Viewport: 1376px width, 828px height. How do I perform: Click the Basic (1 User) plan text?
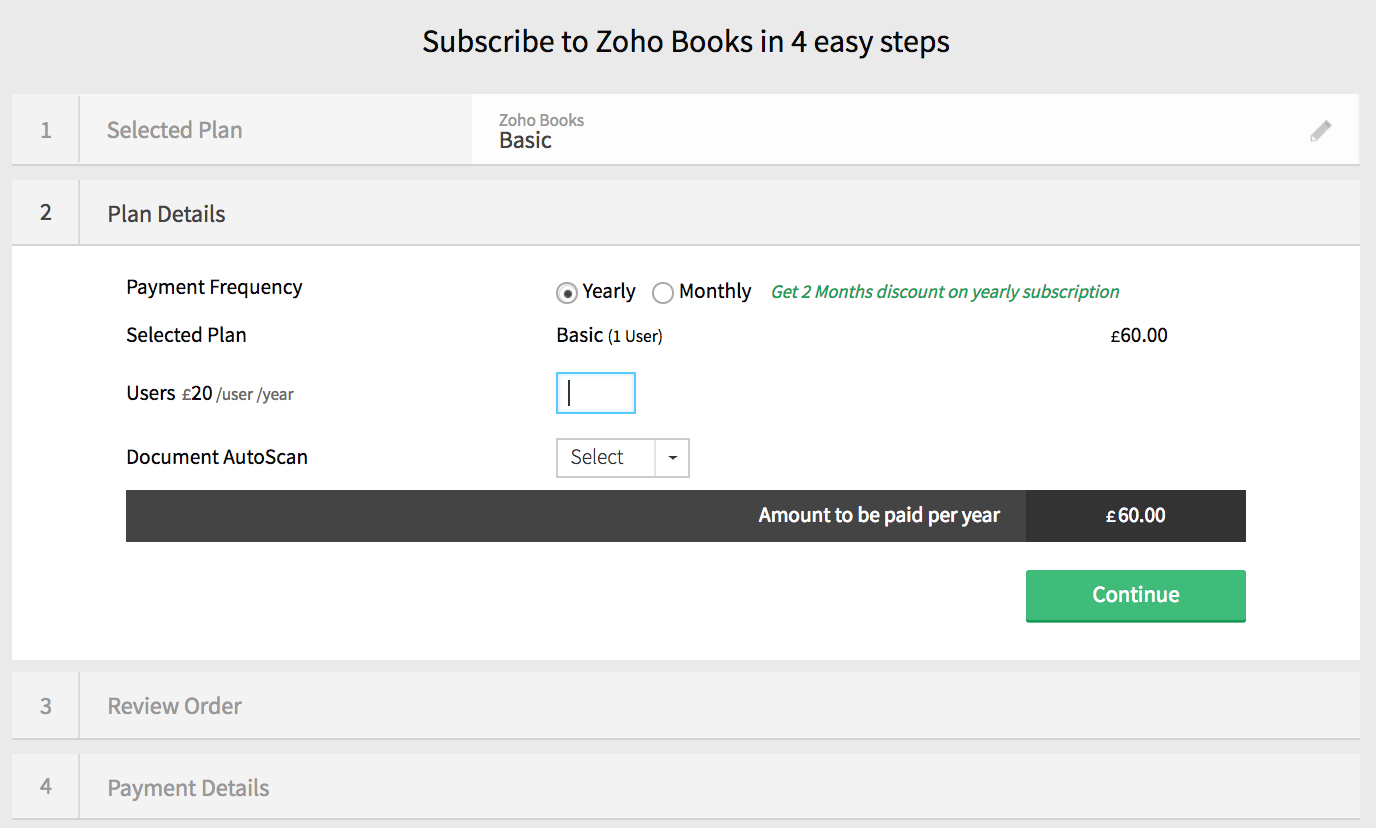(x=609, y=336)
